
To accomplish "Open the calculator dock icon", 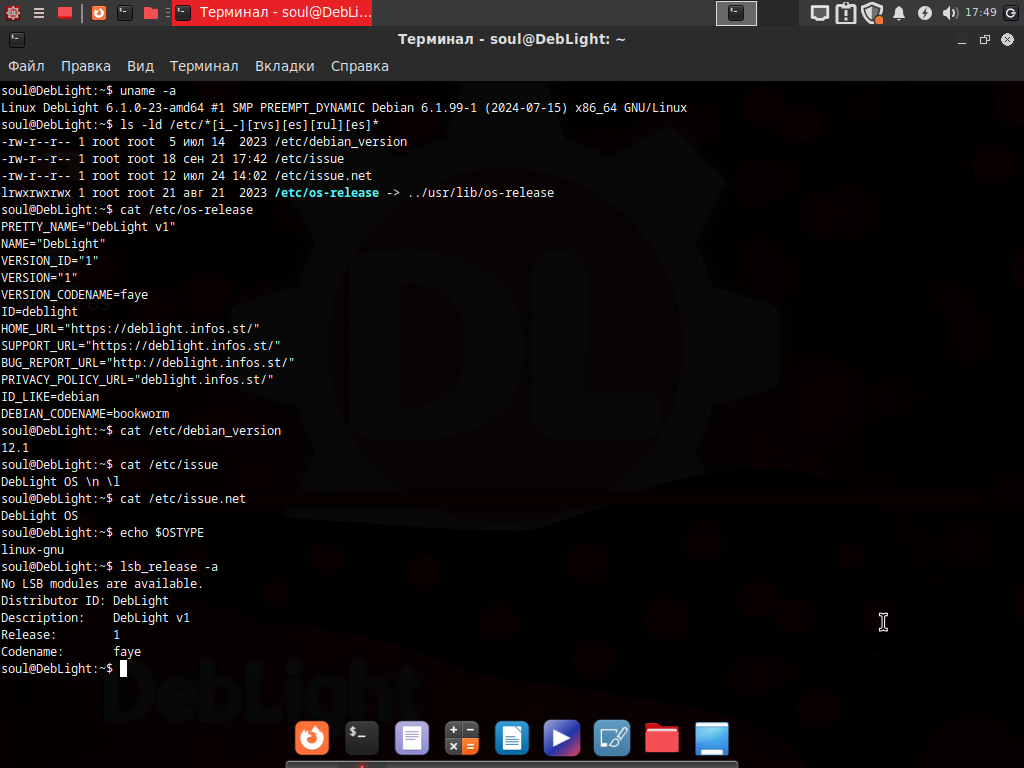I will click(x=462, y=738).
